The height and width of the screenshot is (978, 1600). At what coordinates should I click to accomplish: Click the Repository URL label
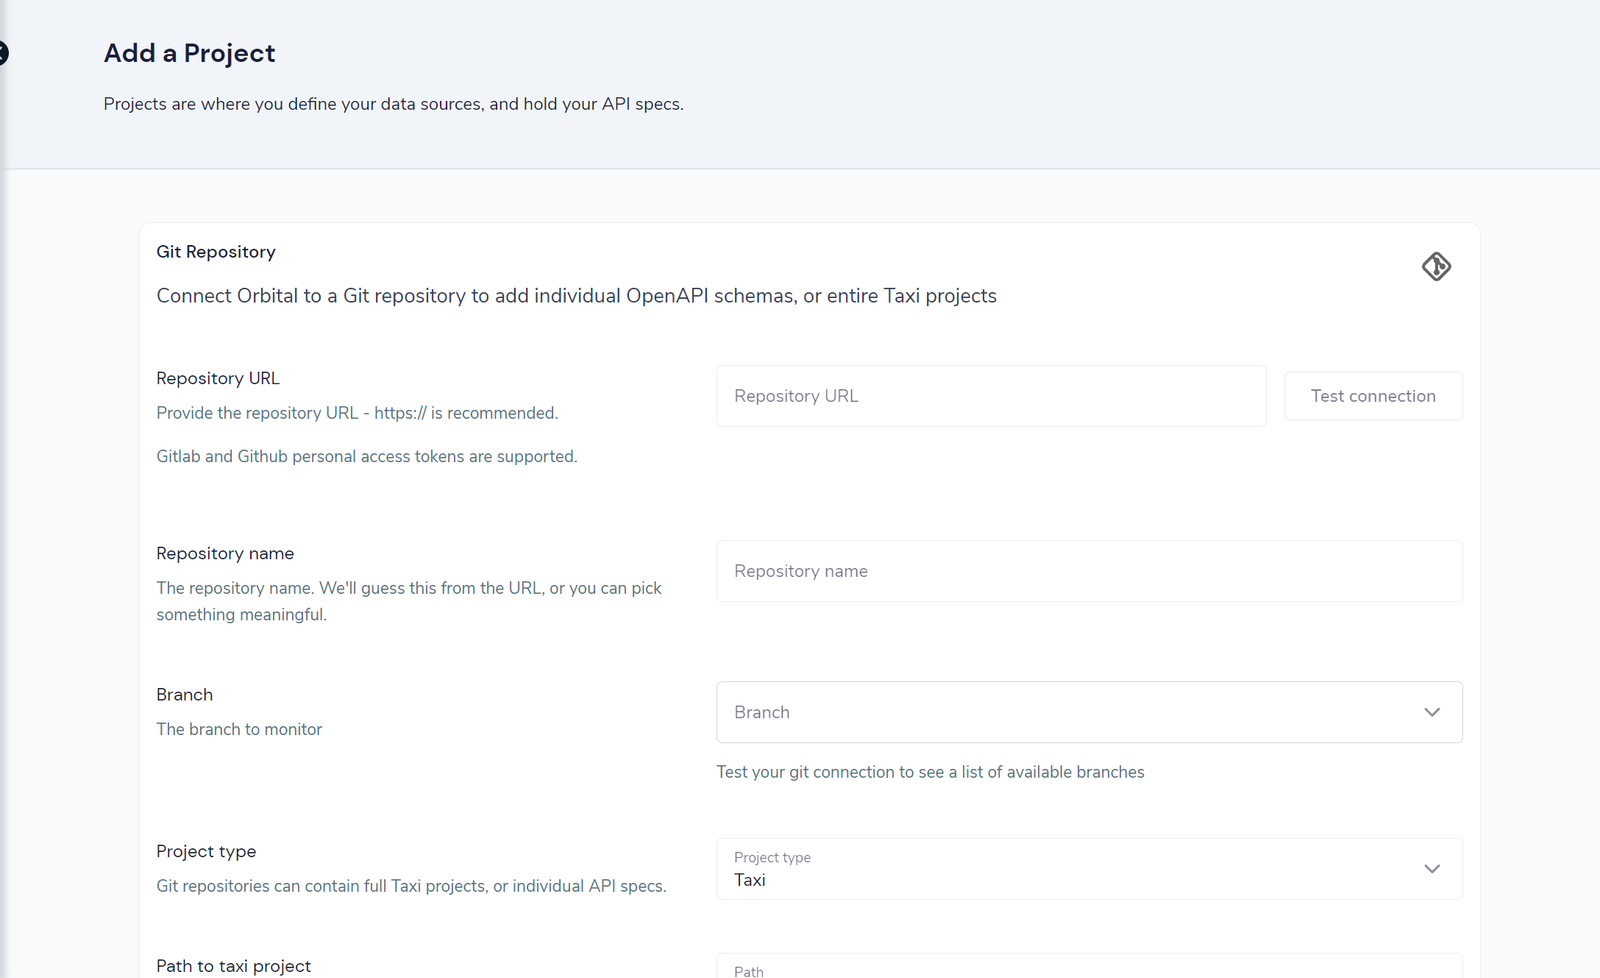[x=218, y=378]
